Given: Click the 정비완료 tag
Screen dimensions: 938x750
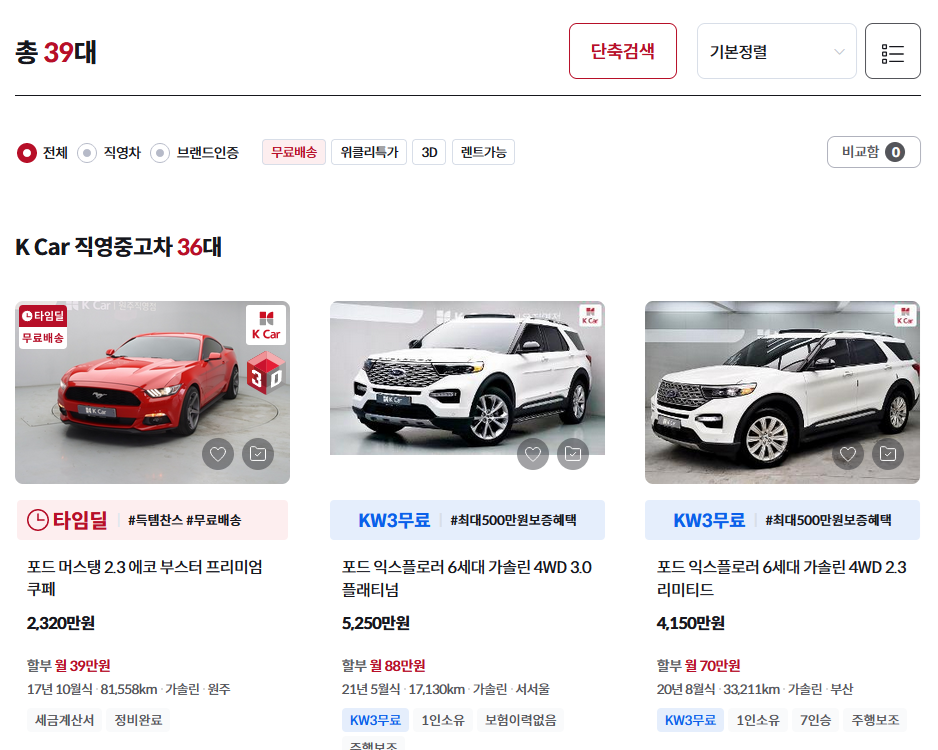Looking at the screenshot, I should [x=138, y=720].
